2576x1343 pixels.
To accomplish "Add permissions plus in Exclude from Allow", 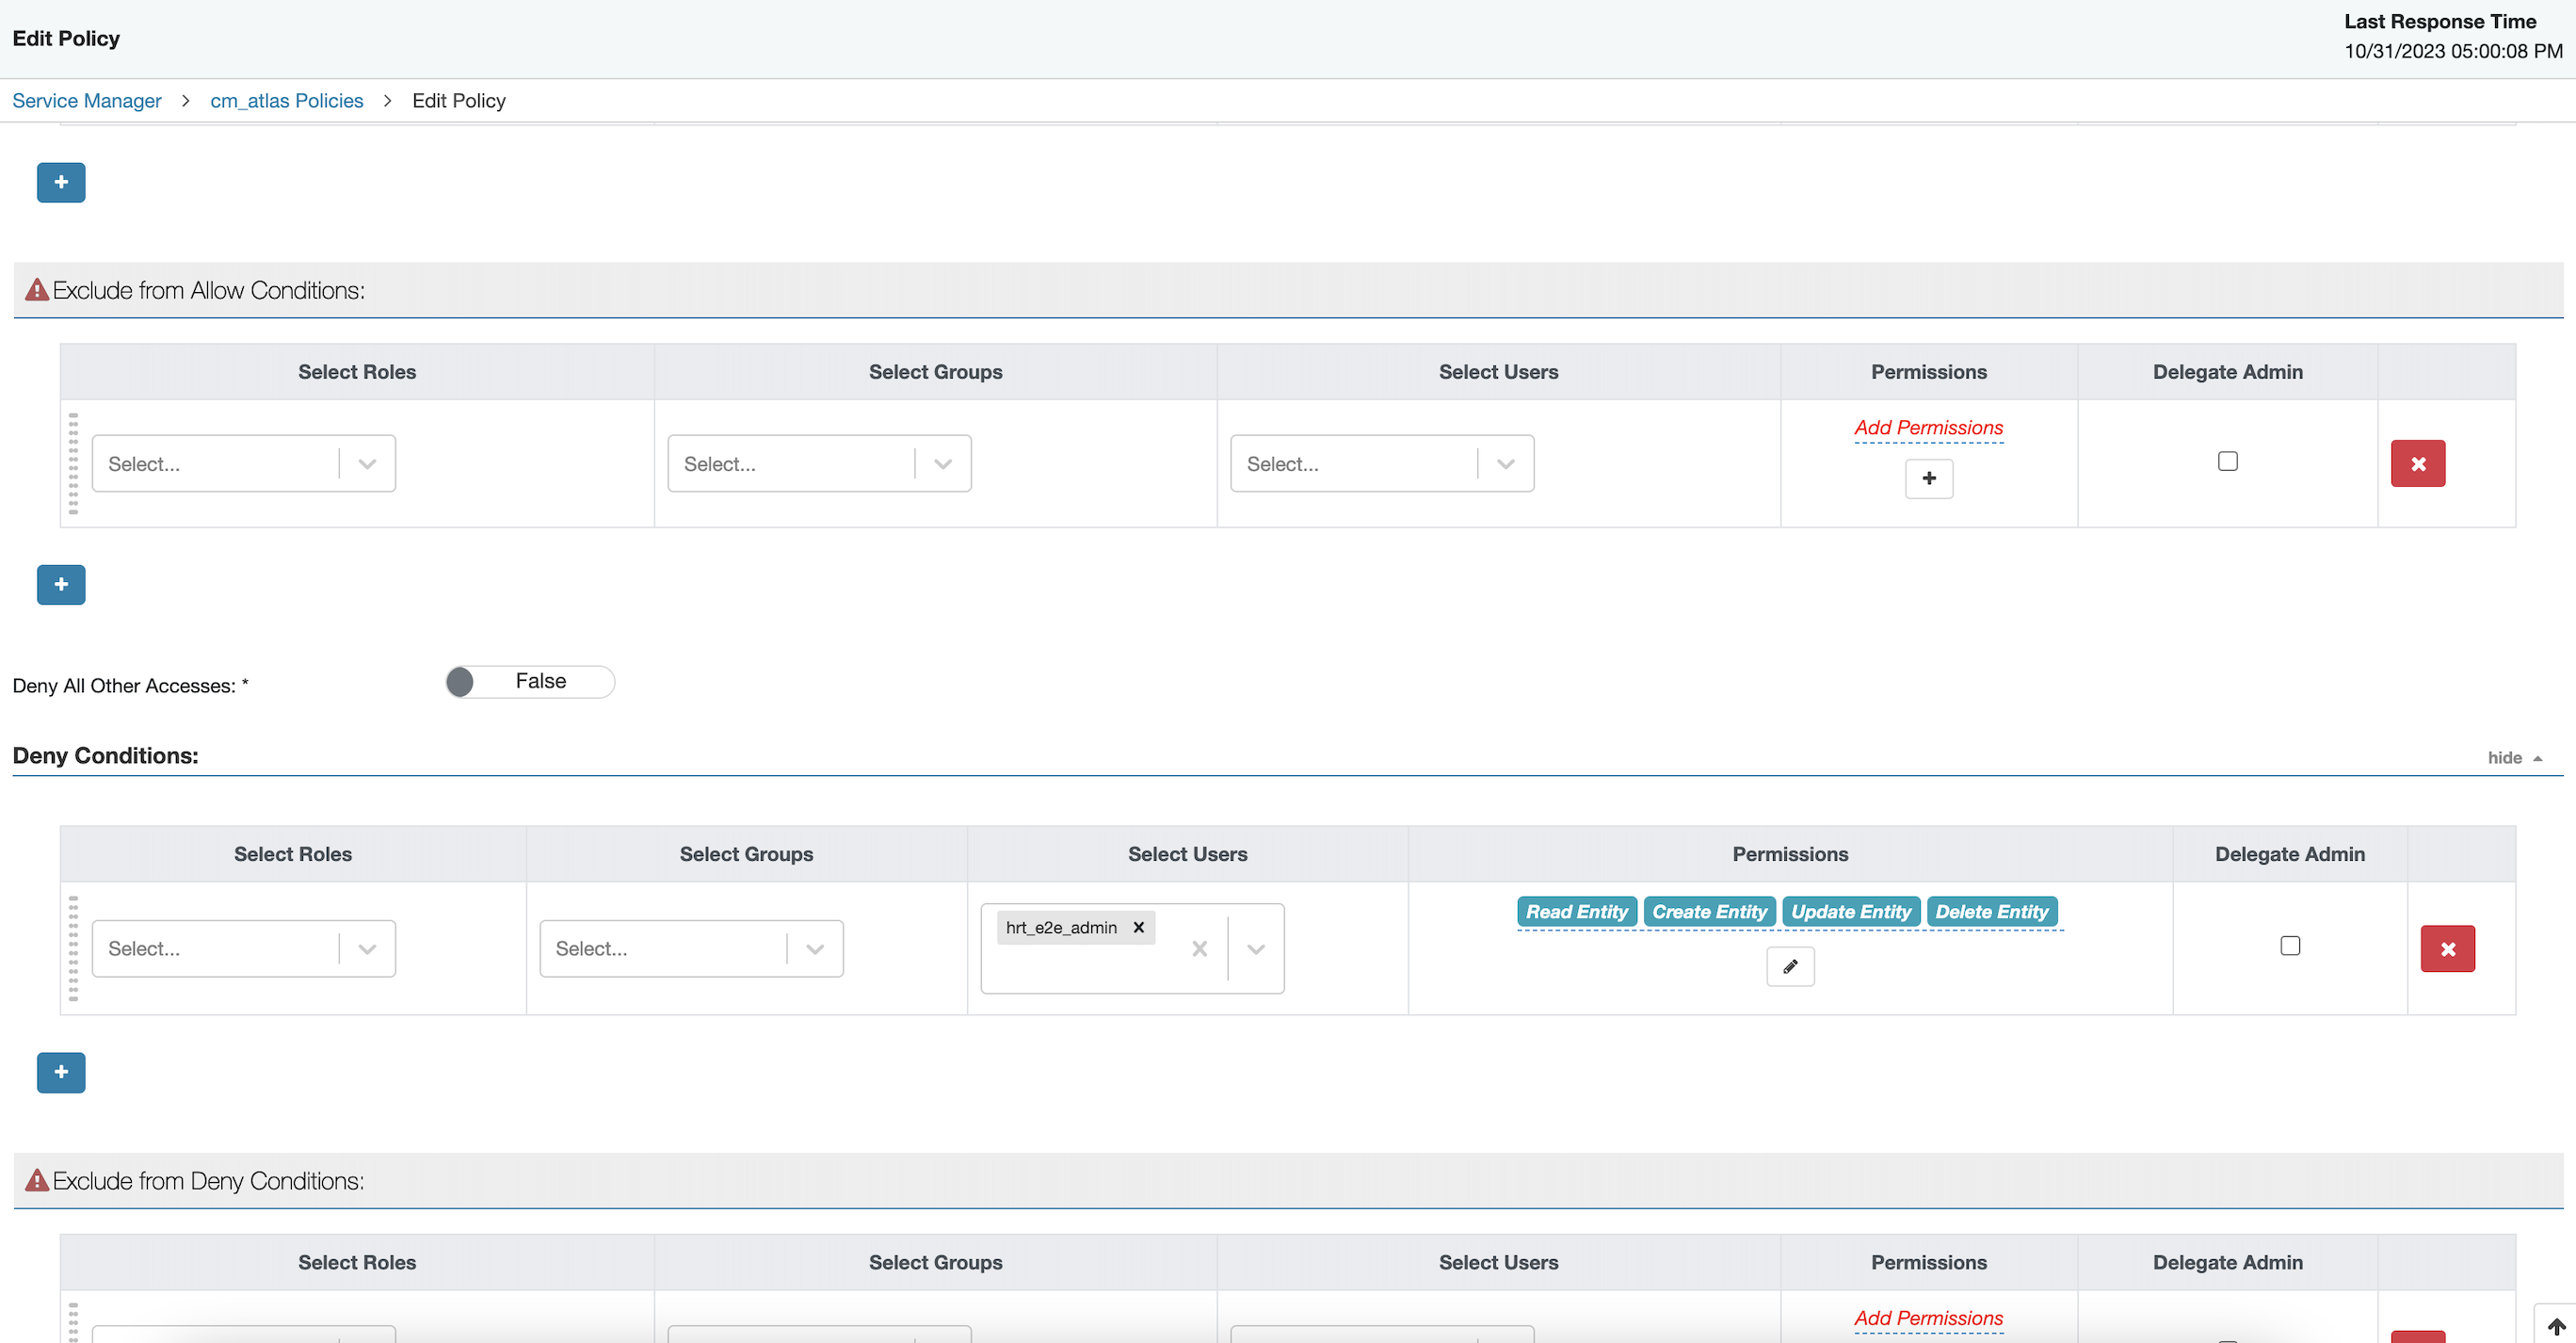I will coord(1928,478).
